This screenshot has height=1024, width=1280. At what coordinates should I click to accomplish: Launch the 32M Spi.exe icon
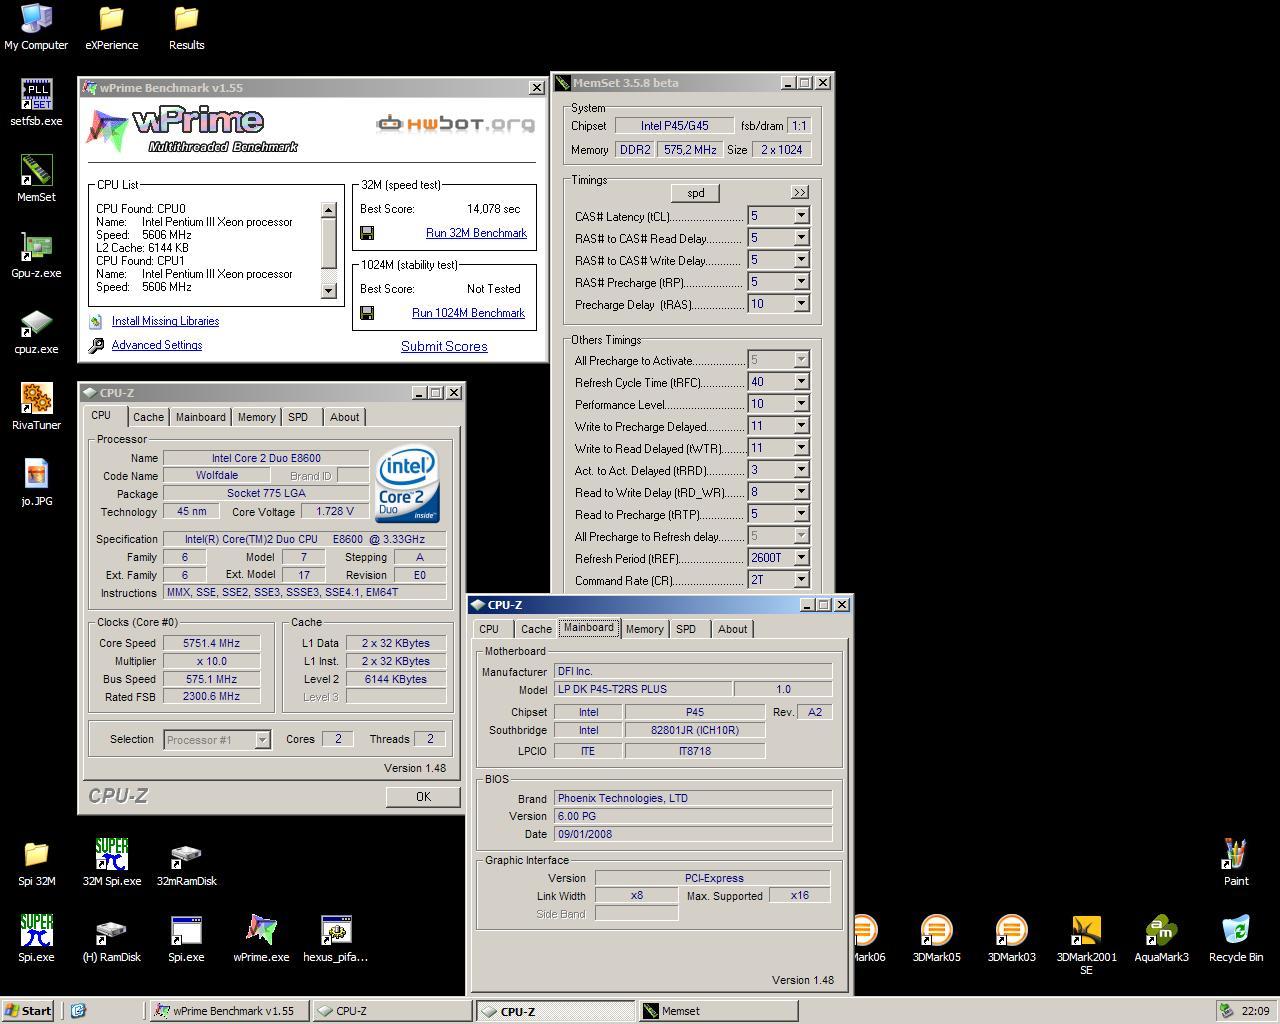pyautogui.click(x=111, y=863)
